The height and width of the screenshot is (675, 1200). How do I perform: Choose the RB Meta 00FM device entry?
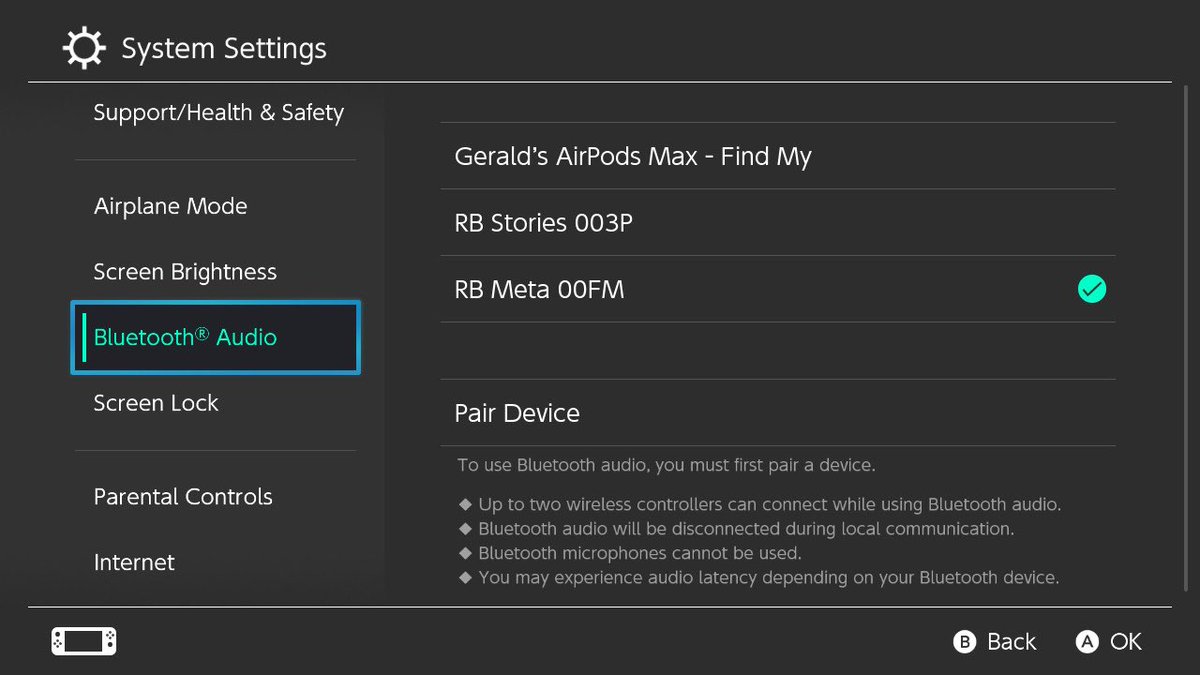(778, 289)
